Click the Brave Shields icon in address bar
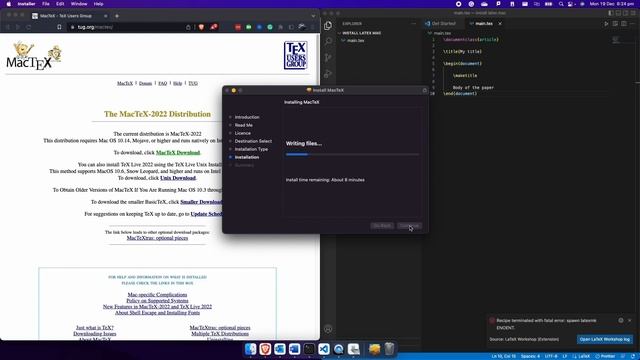 [x=201, y=27]
